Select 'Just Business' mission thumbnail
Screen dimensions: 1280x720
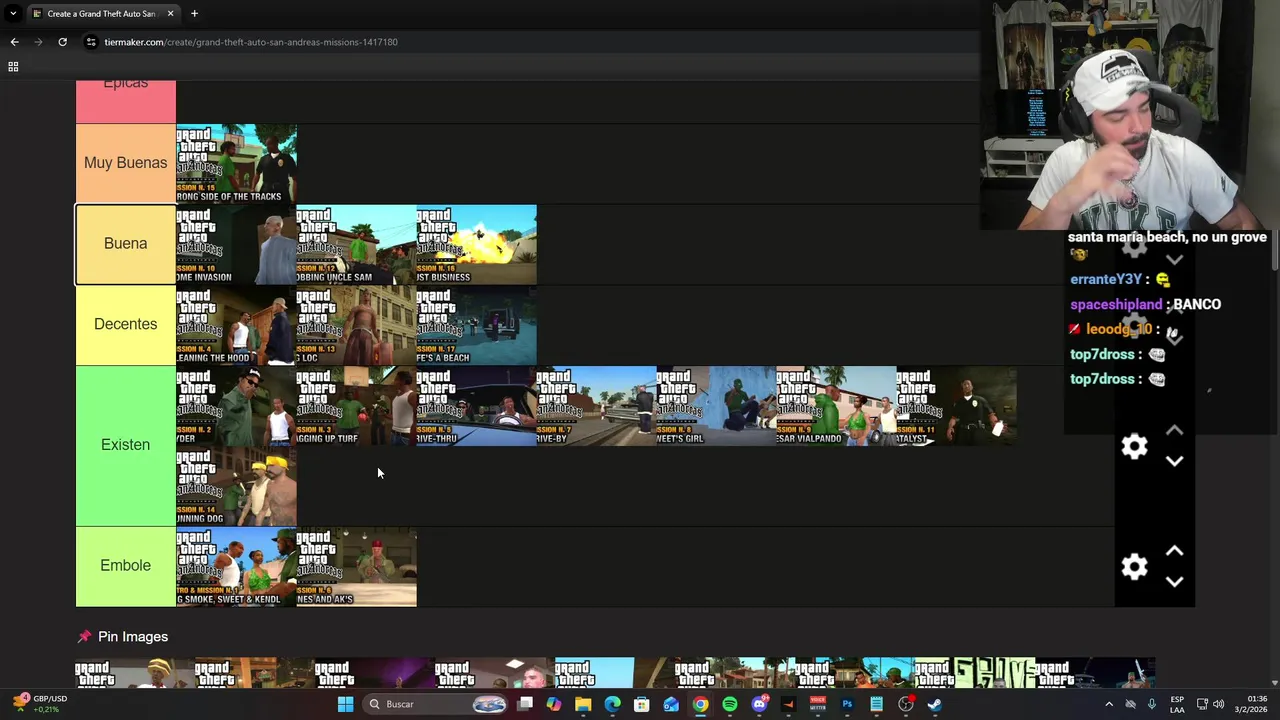[x=476, y=245]
